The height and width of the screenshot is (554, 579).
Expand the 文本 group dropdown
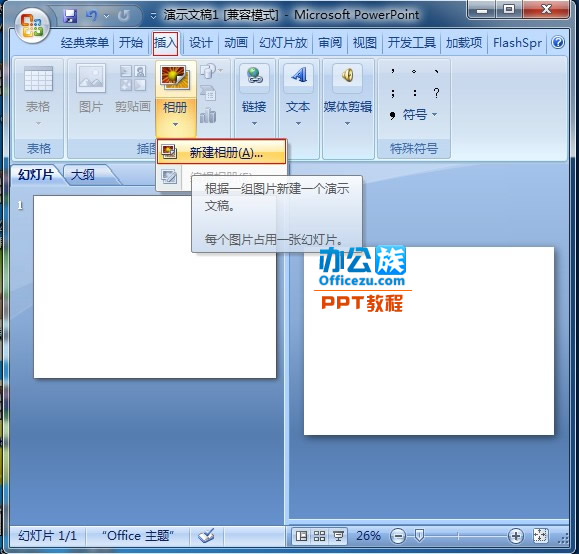tap(298, 123)
